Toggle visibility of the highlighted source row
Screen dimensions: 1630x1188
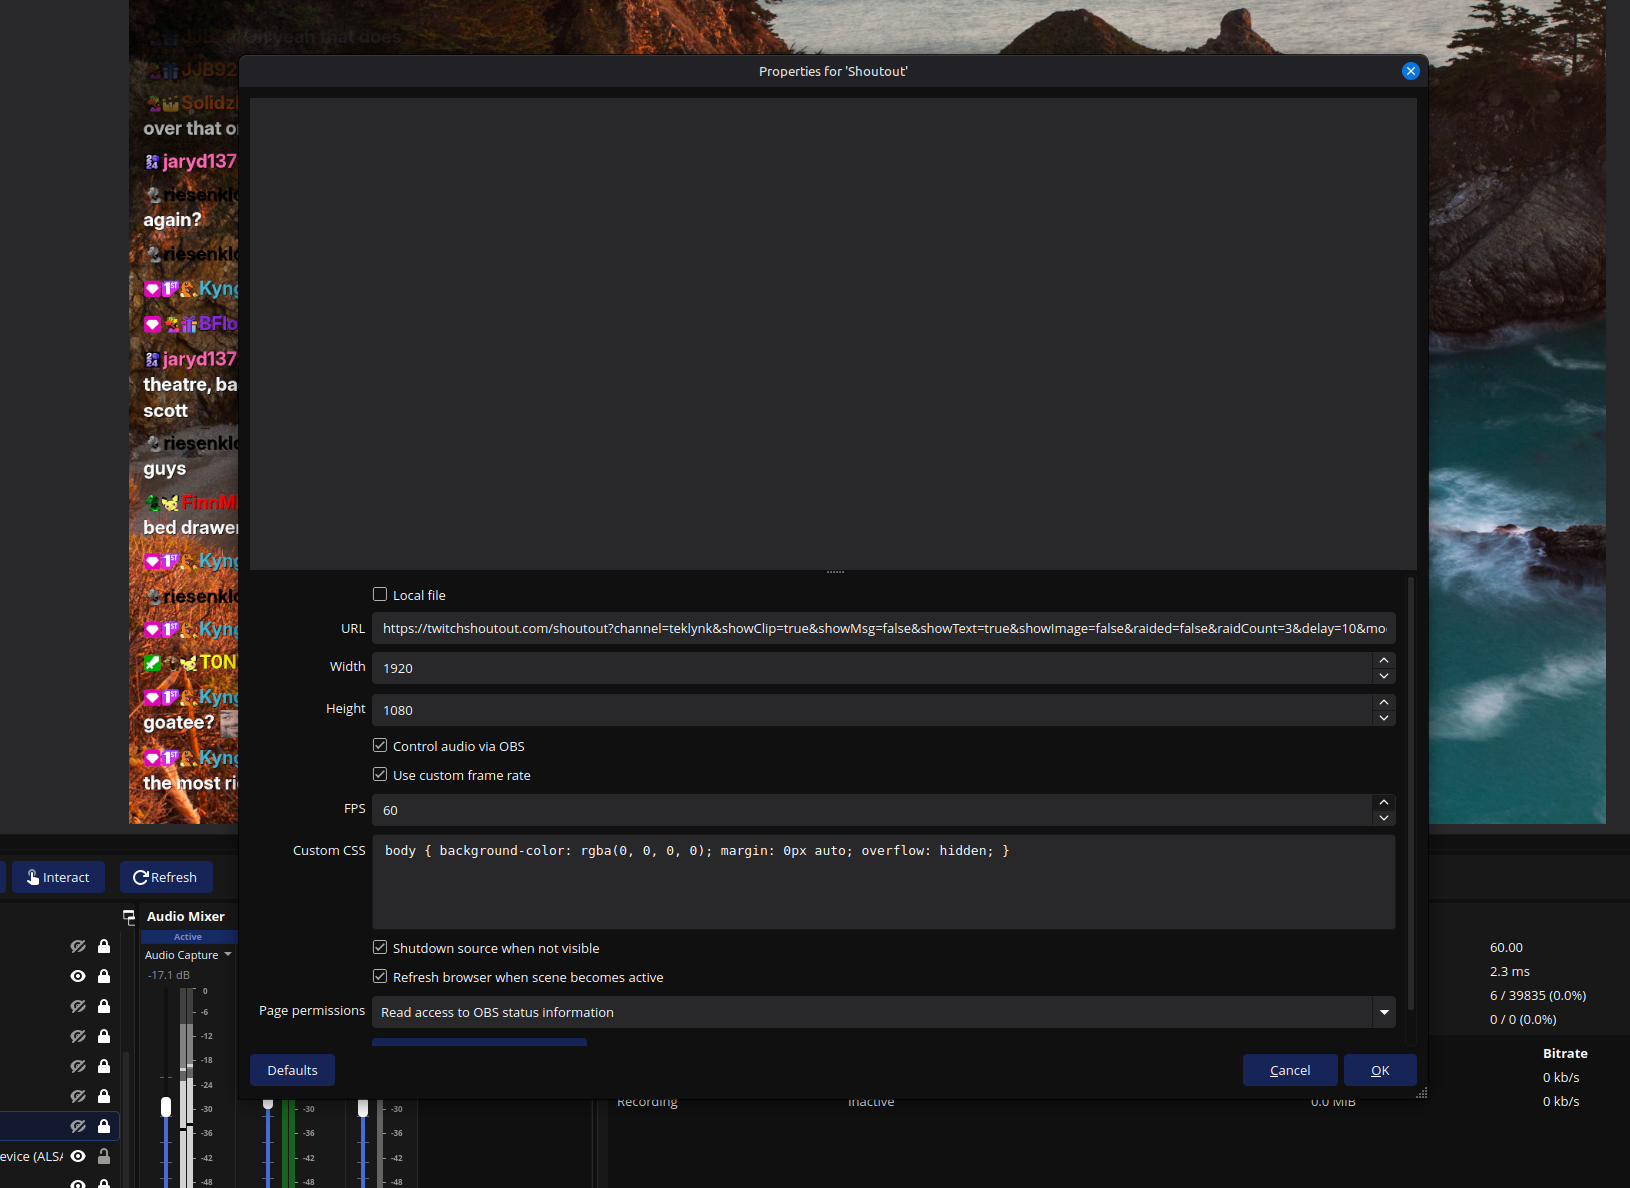78,1126
